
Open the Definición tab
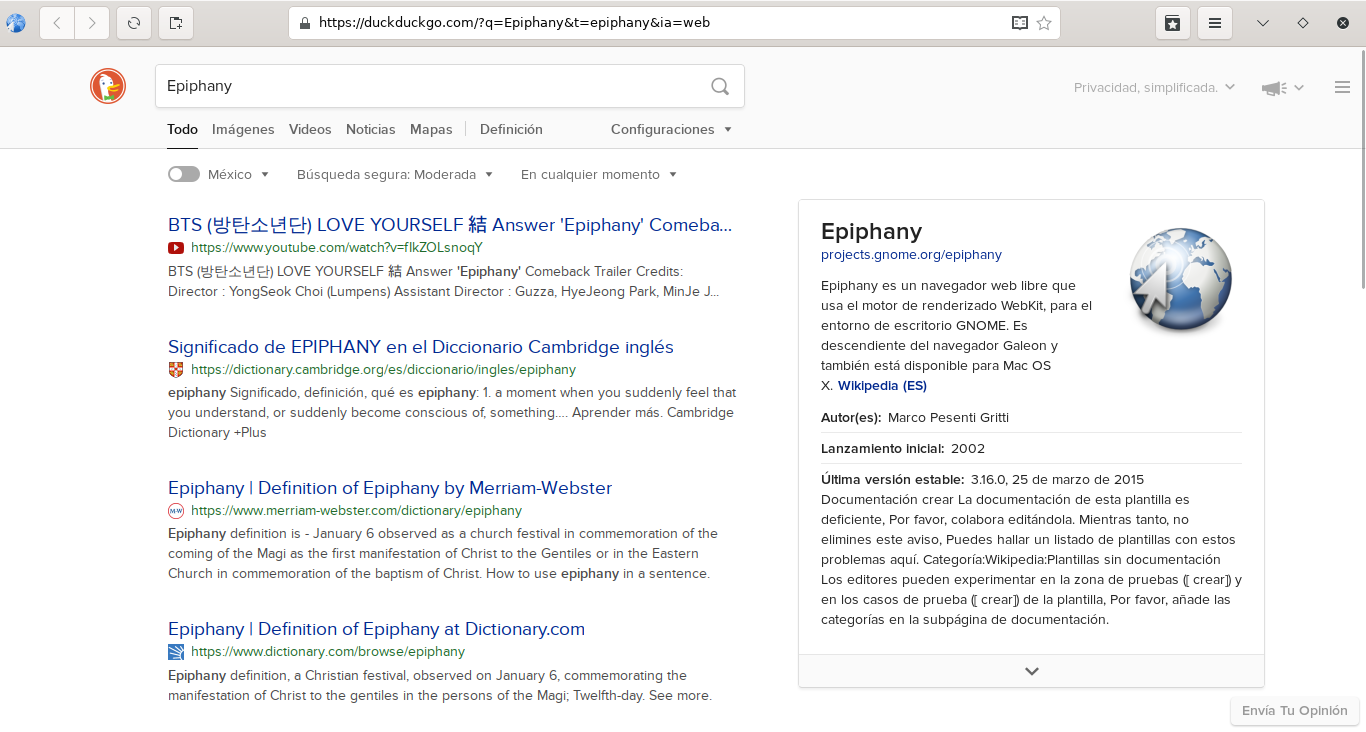(511, 129)
